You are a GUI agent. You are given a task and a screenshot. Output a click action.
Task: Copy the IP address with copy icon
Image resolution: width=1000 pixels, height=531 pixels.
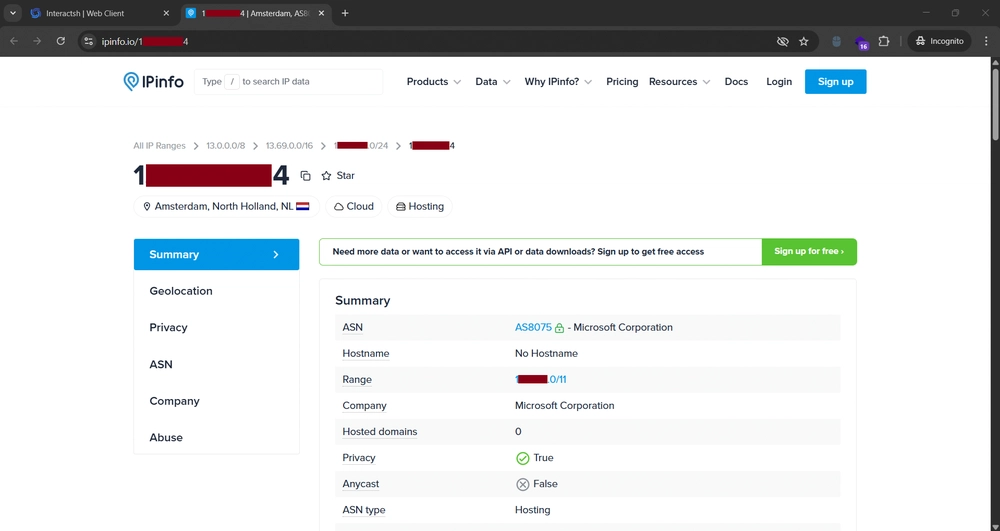click(305, 176)
